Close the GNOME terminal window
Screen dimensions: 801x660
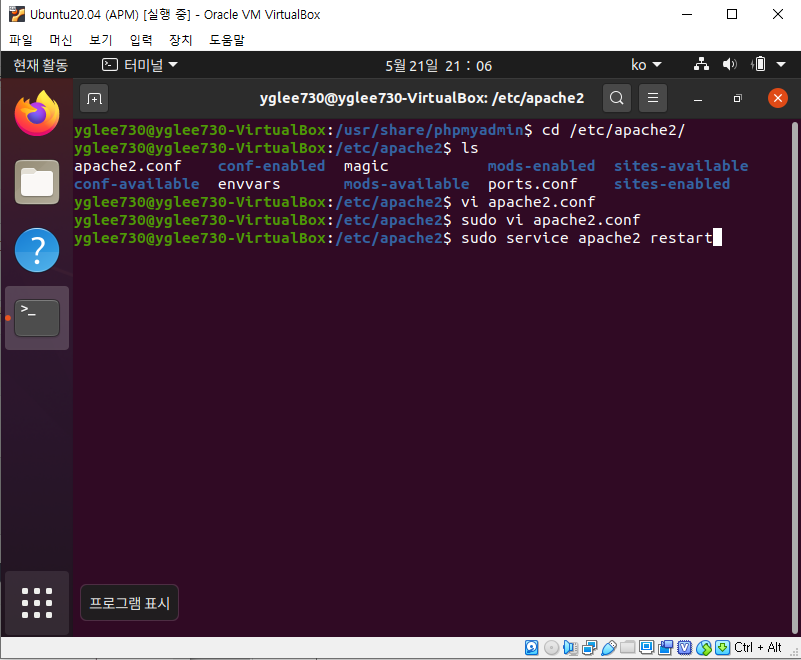778,98
